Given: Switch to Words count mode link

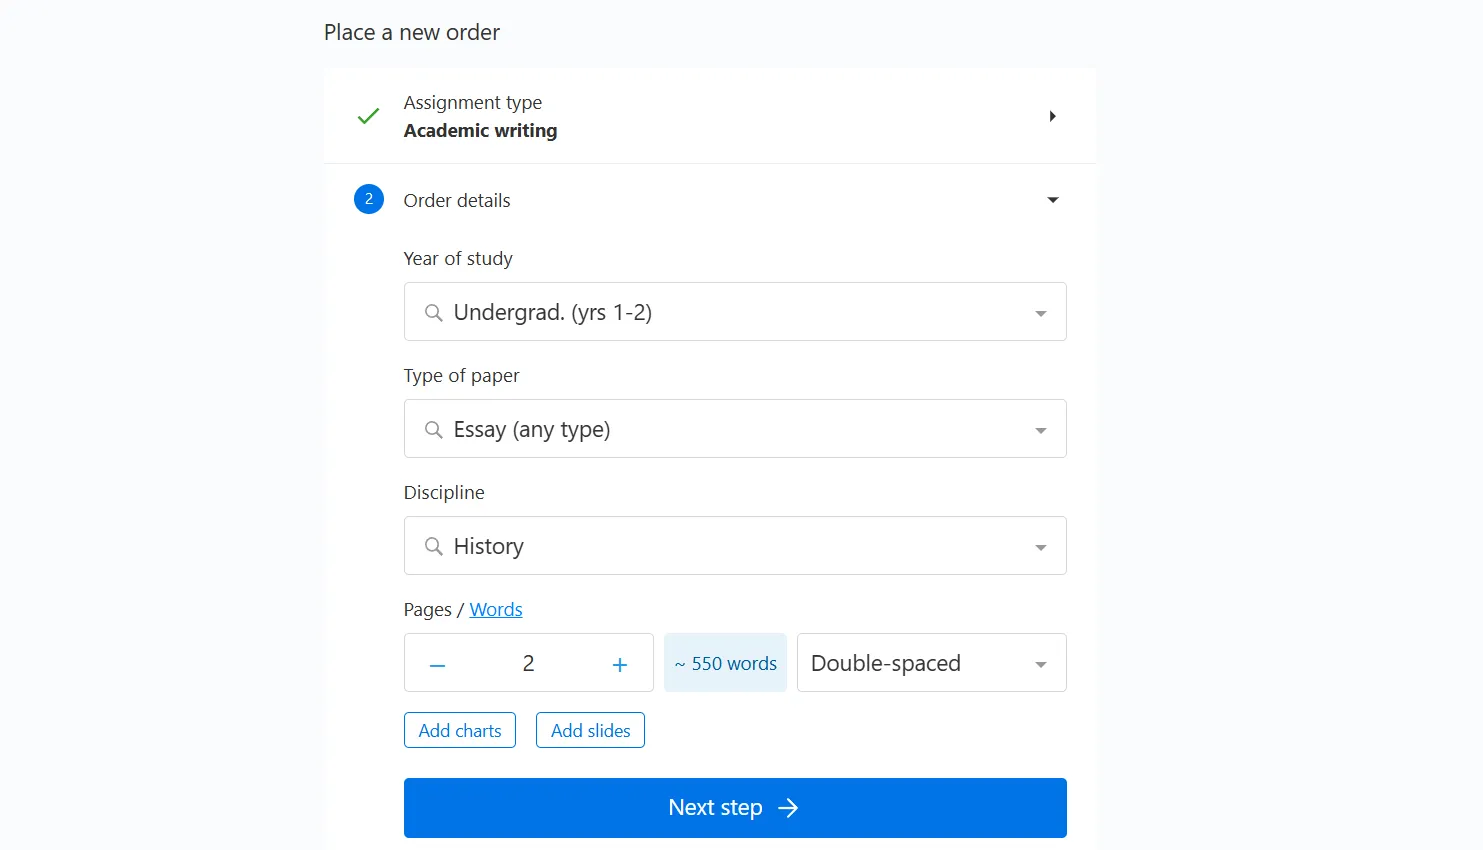Looking at the screenshot, I should (496, 610).
